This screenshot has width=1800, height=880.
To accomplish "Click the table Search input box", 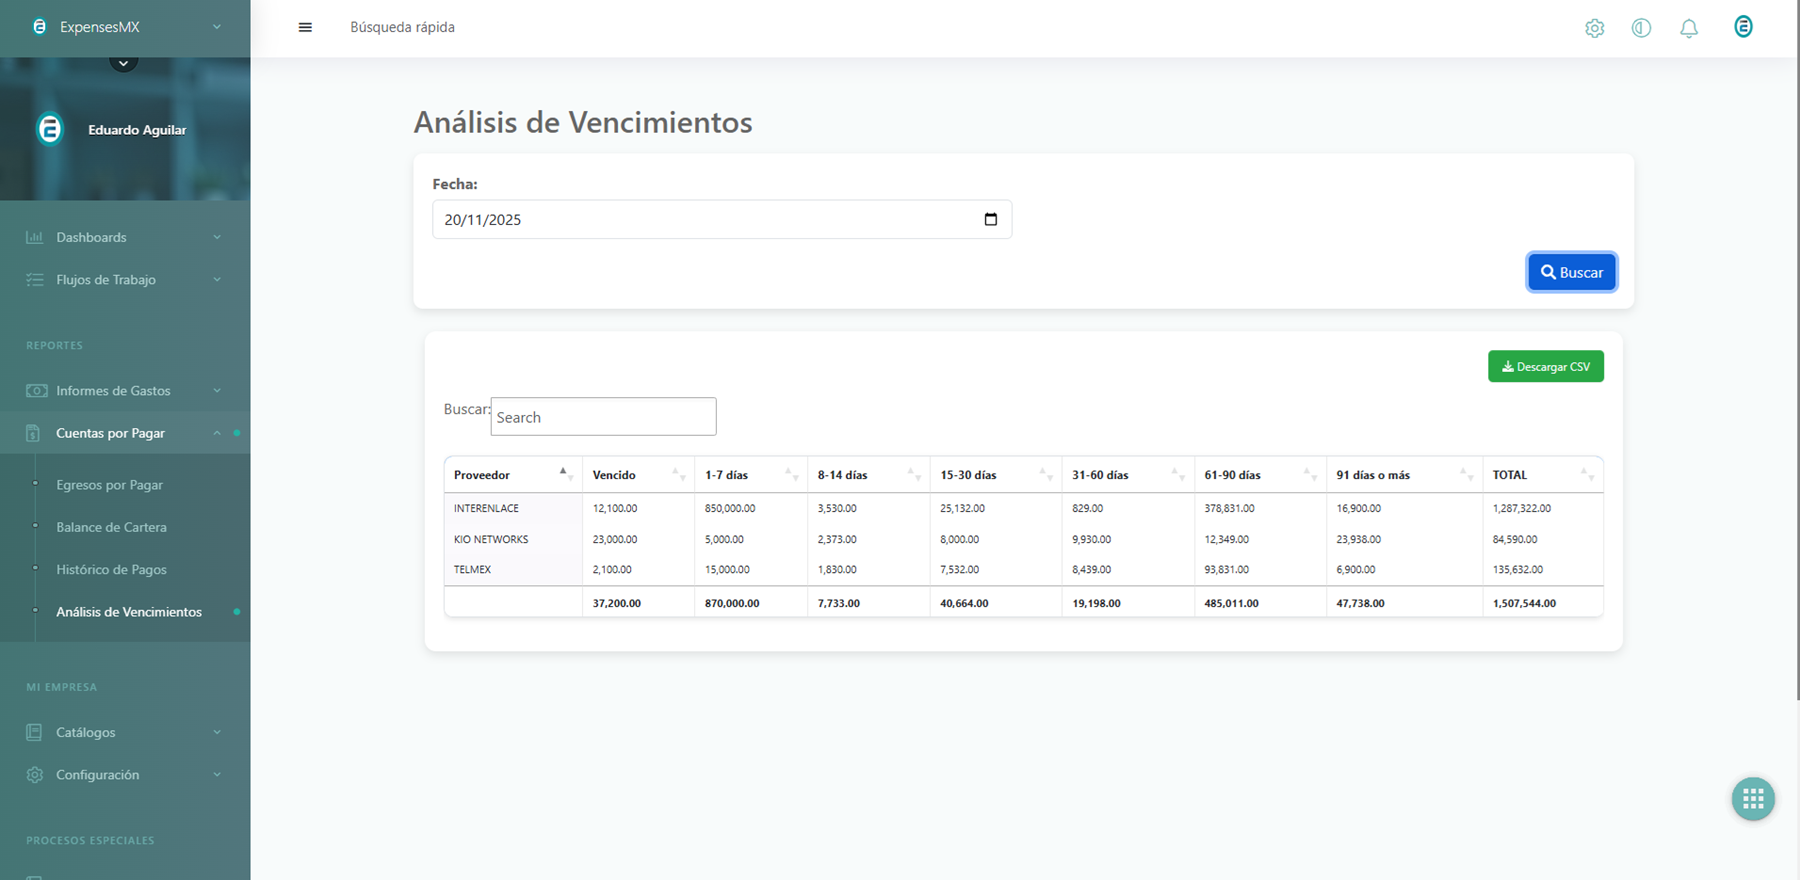I will (x=603, y=416).
